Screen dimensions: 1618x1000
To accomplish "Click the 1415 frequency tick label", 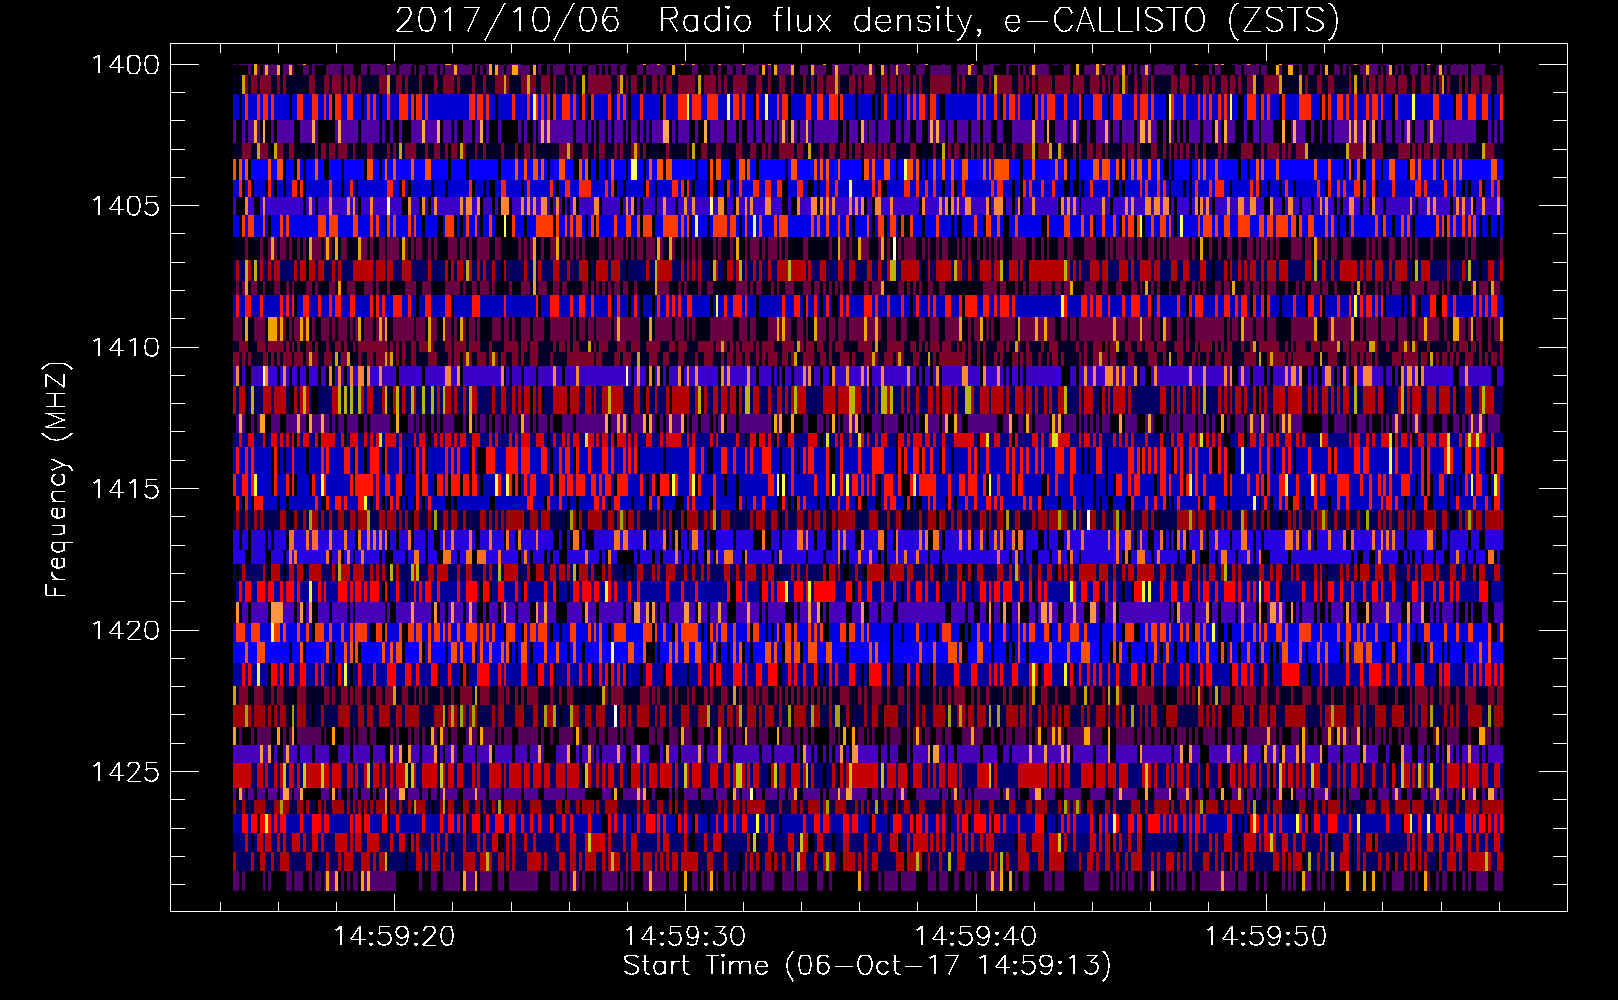I will [125, 489].
